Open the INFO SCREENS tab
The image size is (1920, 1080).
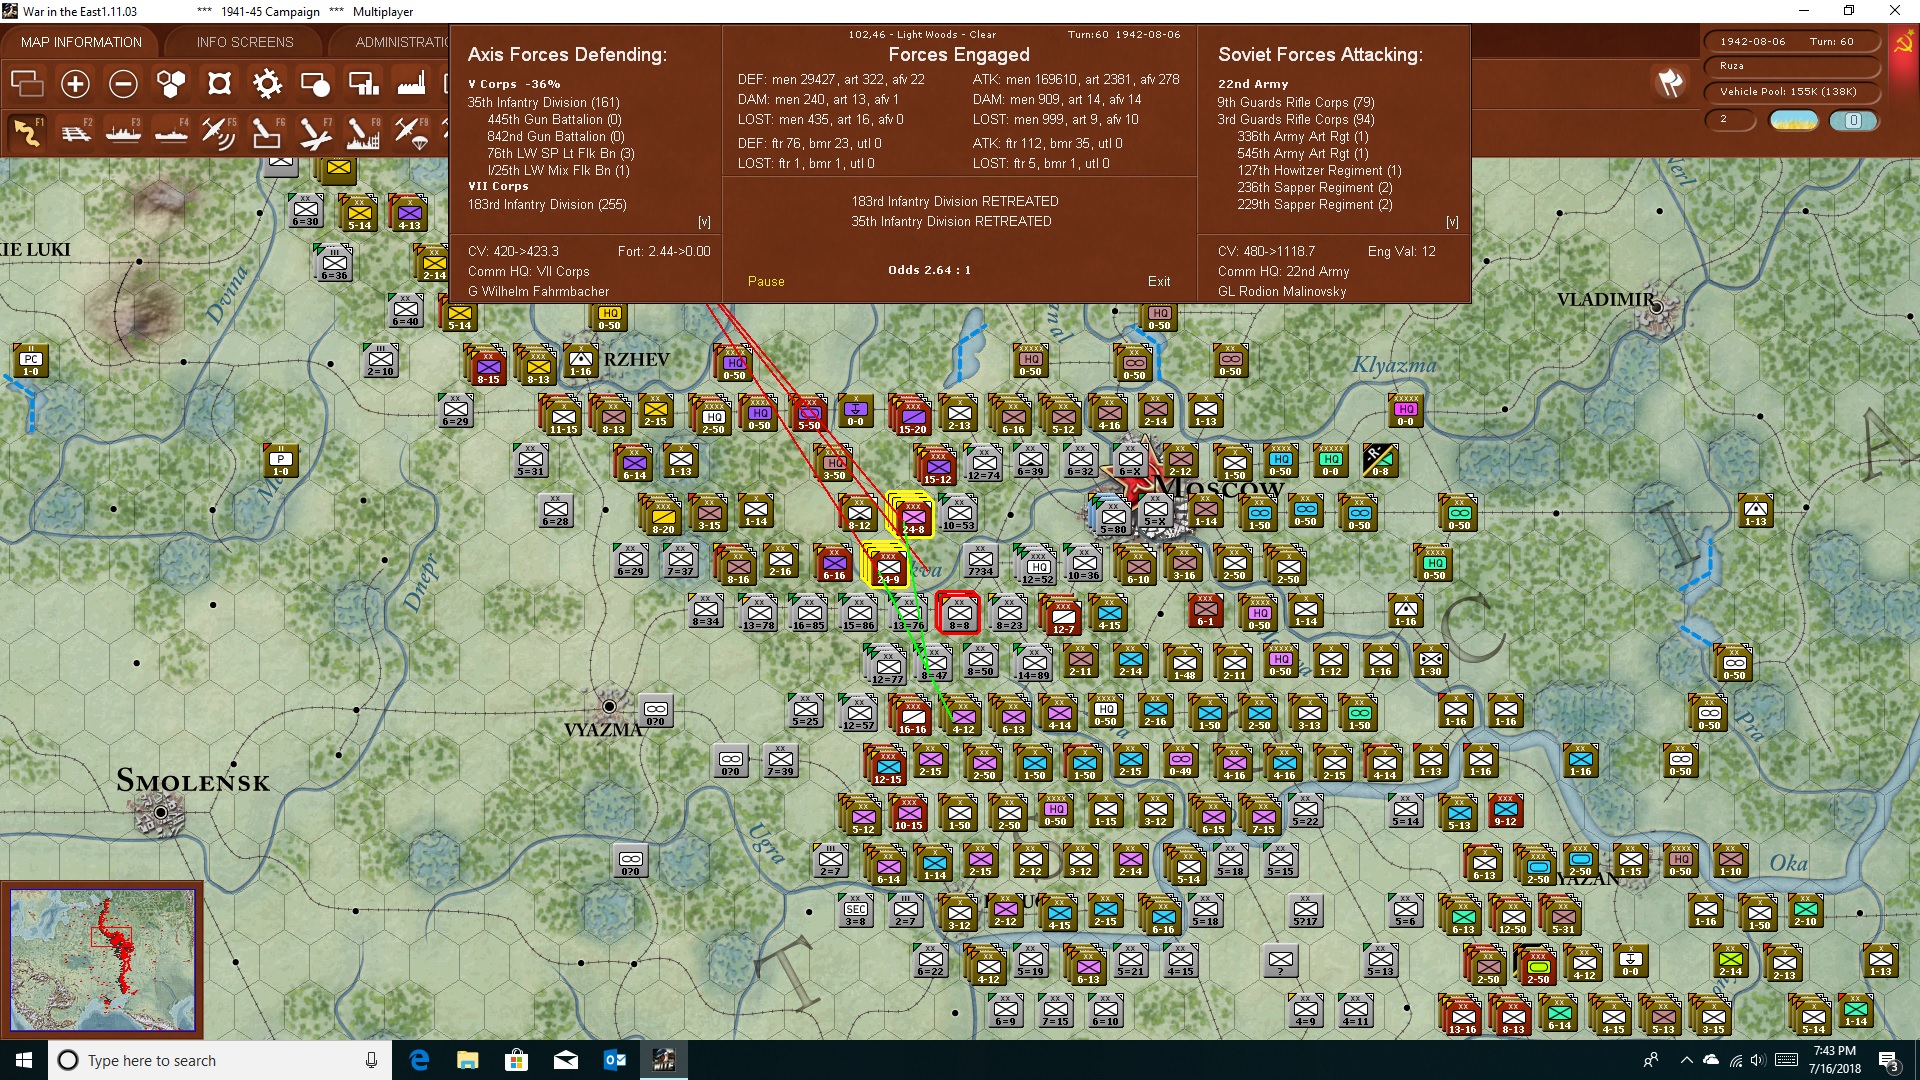point(245,42)
